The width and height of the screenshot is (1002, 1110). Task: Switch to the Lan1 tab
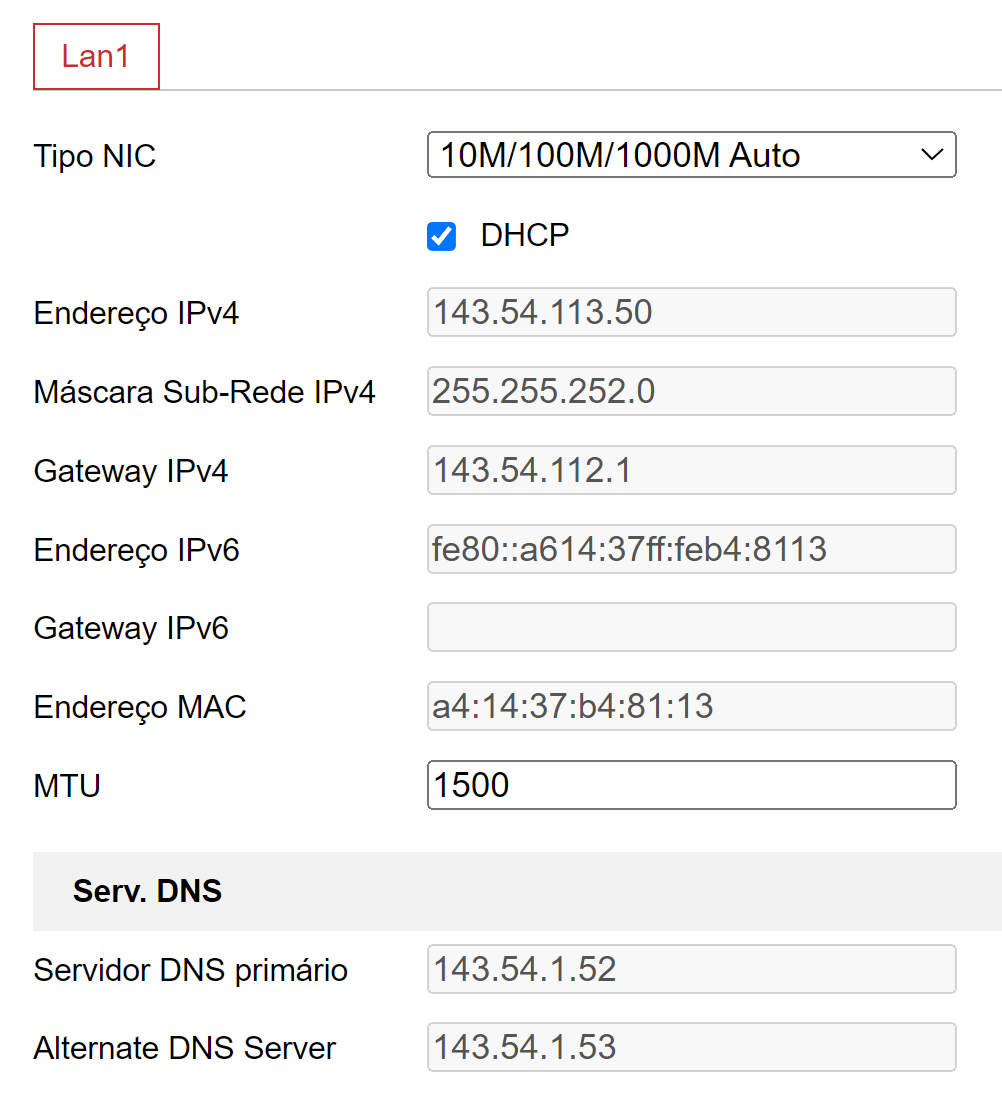click(x=96, y=56)
